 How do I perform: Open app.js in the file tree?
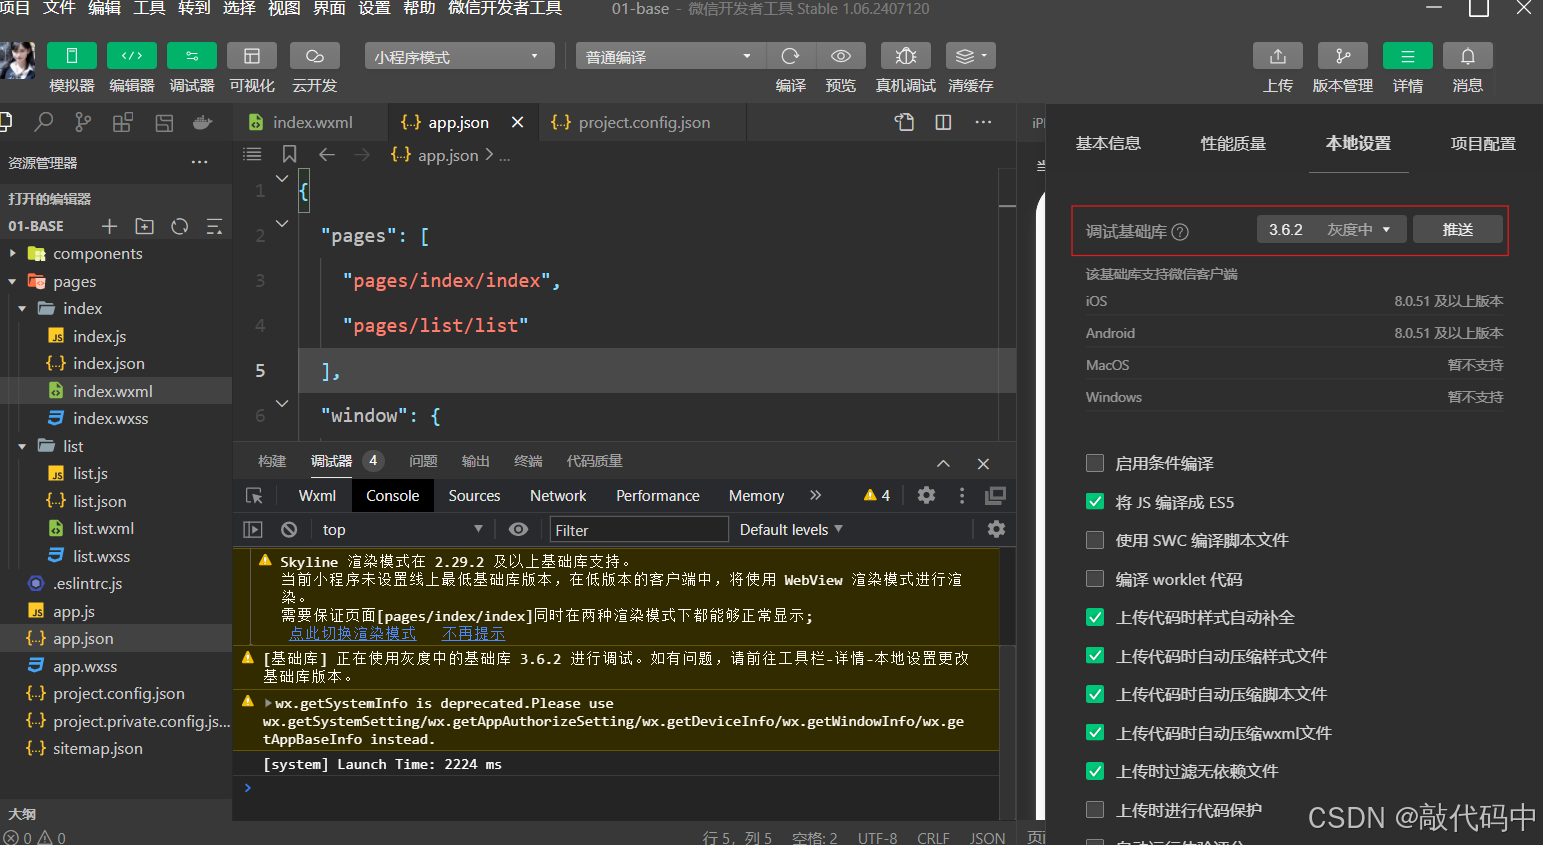point(74,611)
